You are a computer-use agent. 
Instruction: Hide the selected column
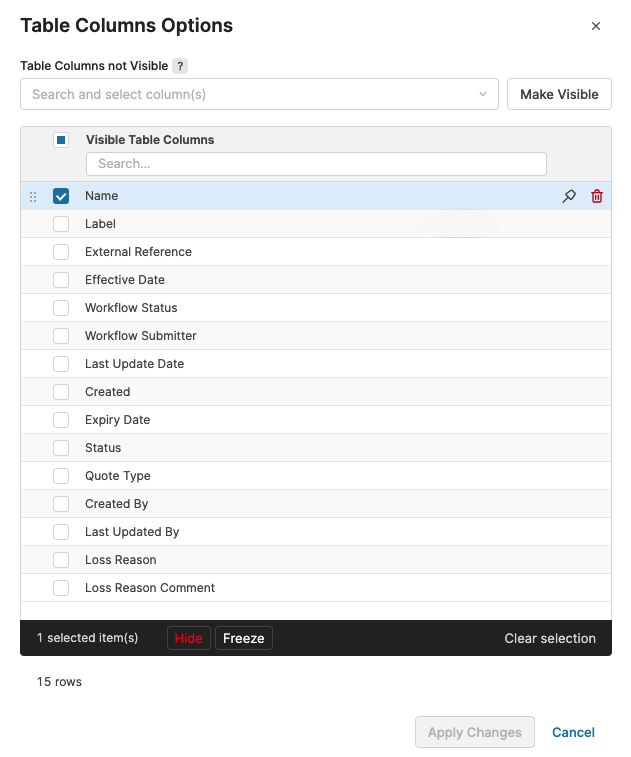pos(188,638)
